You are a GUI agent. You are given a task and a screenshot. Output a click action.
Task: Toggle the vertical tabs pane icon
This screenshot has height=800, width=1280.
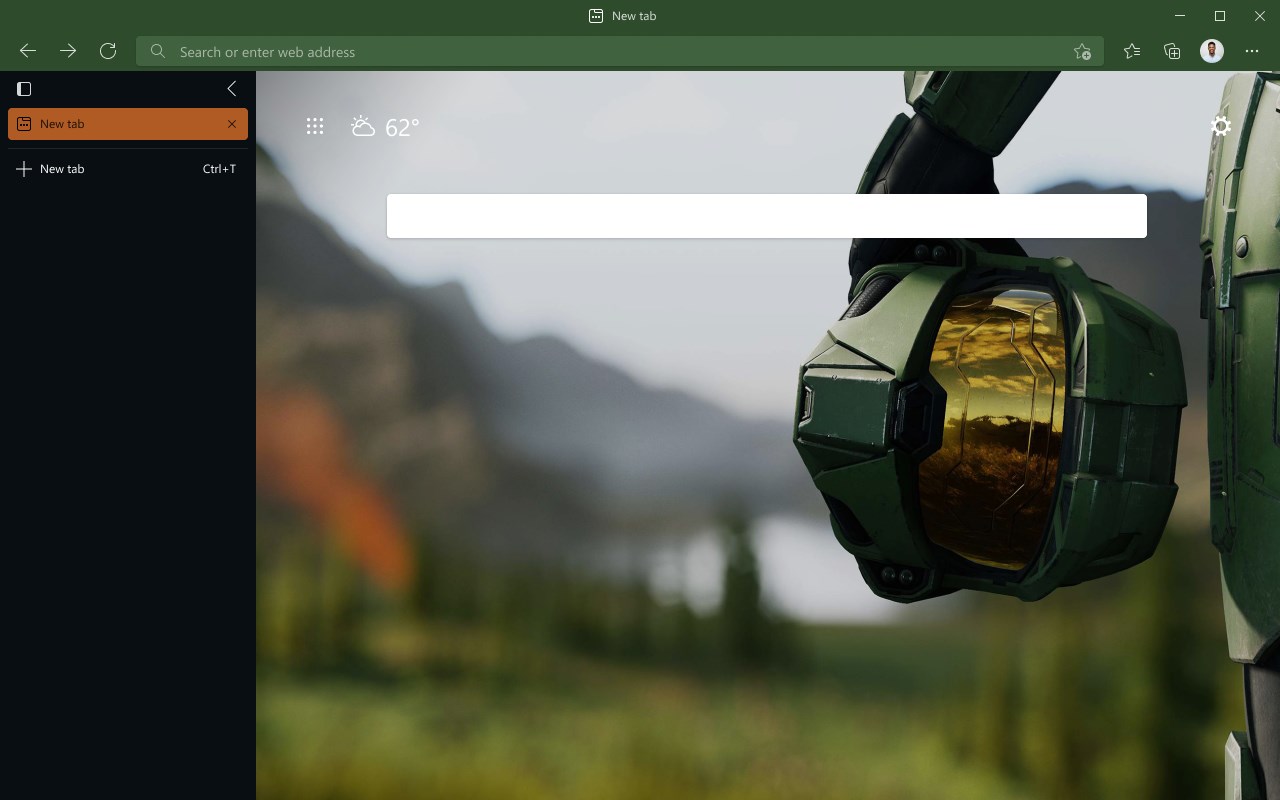24,89
